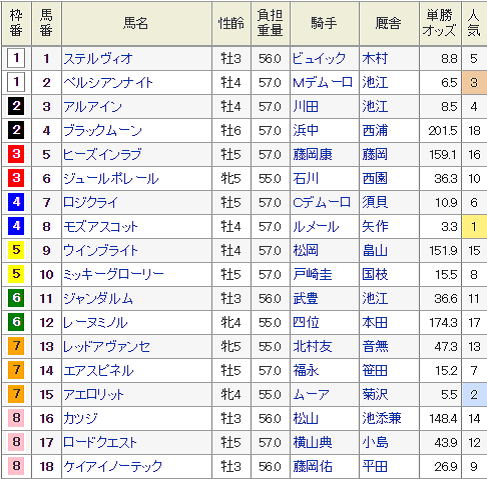Click the blue popularity 2 cell
Image resolution: width=487 pixels, height=479 pixels.
[x=474, y=395]
